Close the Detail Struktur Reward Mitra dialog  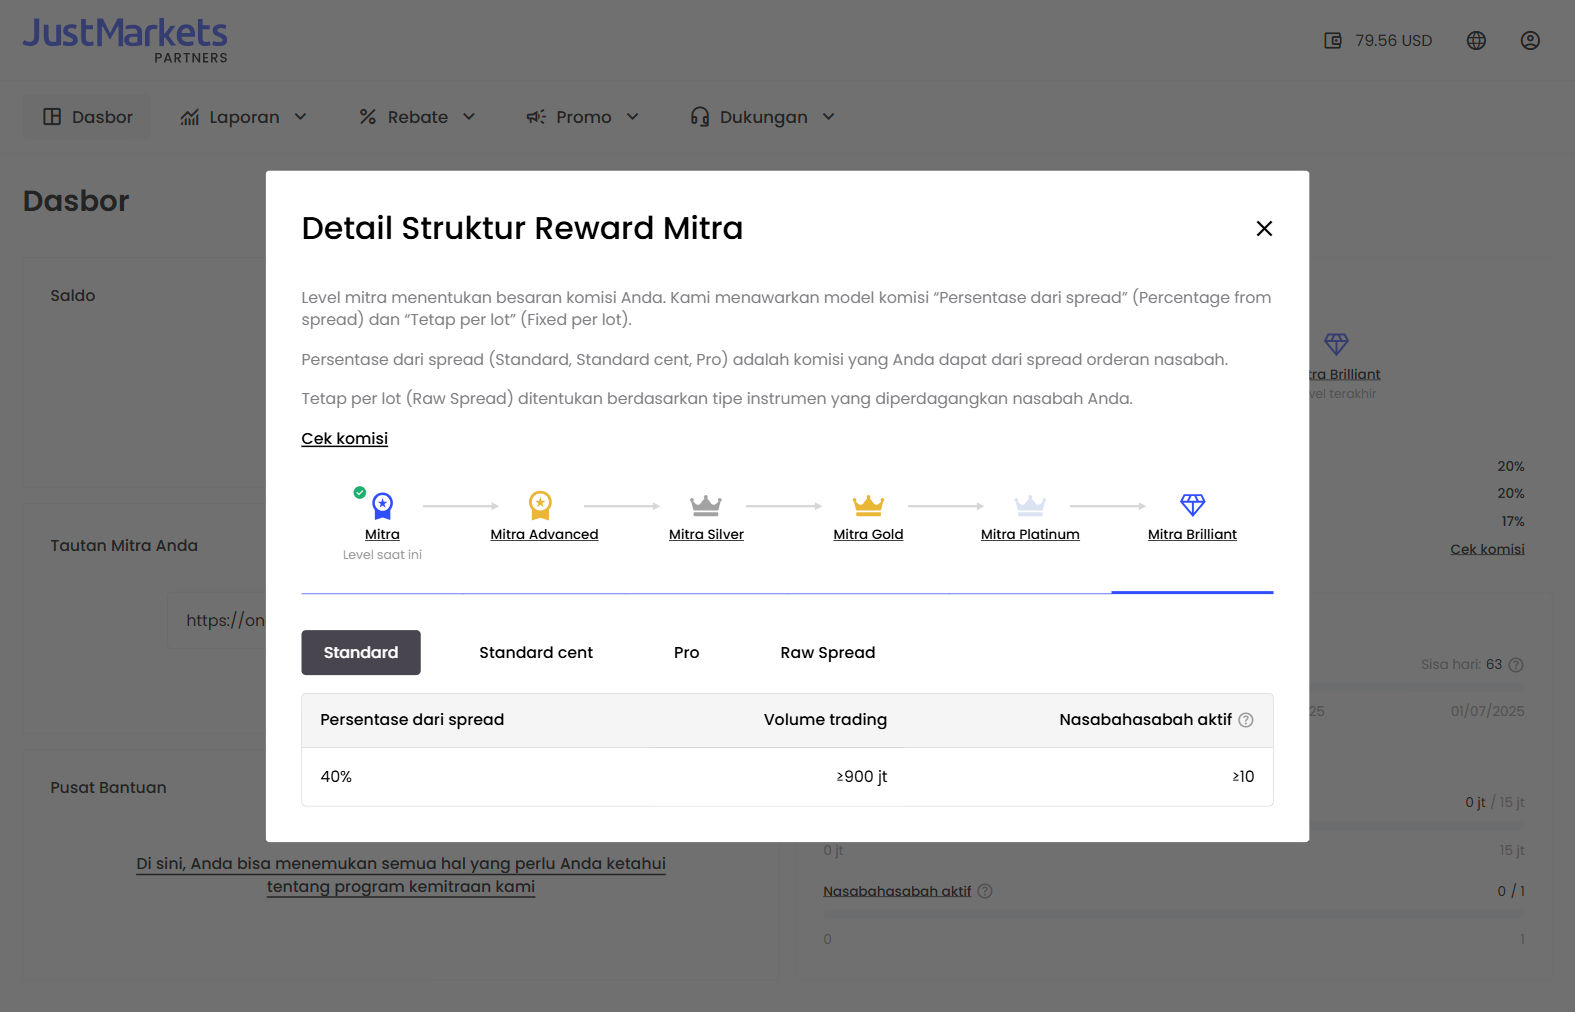pyautogui.click(x=1264, y=229)
